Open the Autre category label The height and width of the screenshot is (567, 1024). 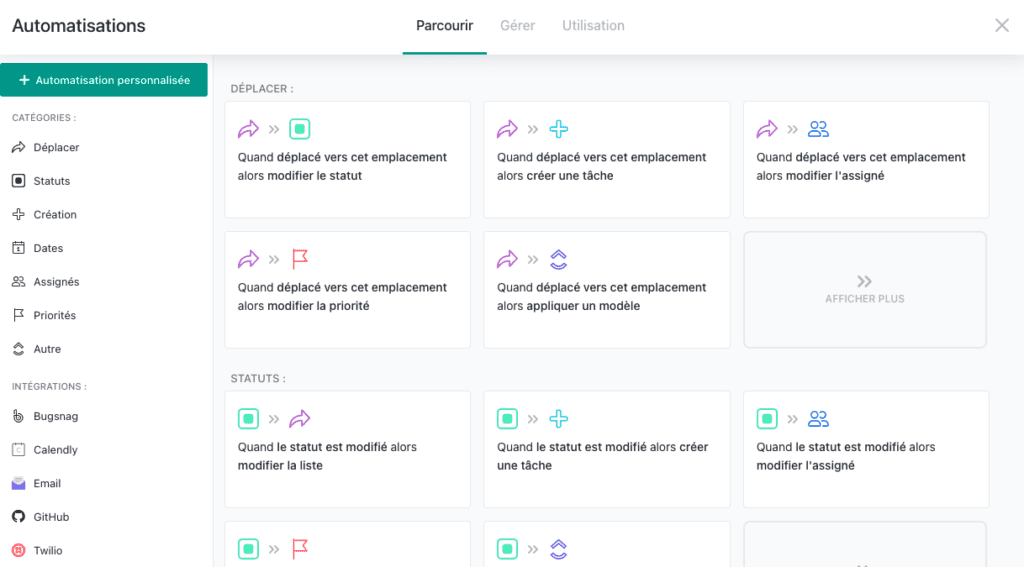[x=47, y=349]
